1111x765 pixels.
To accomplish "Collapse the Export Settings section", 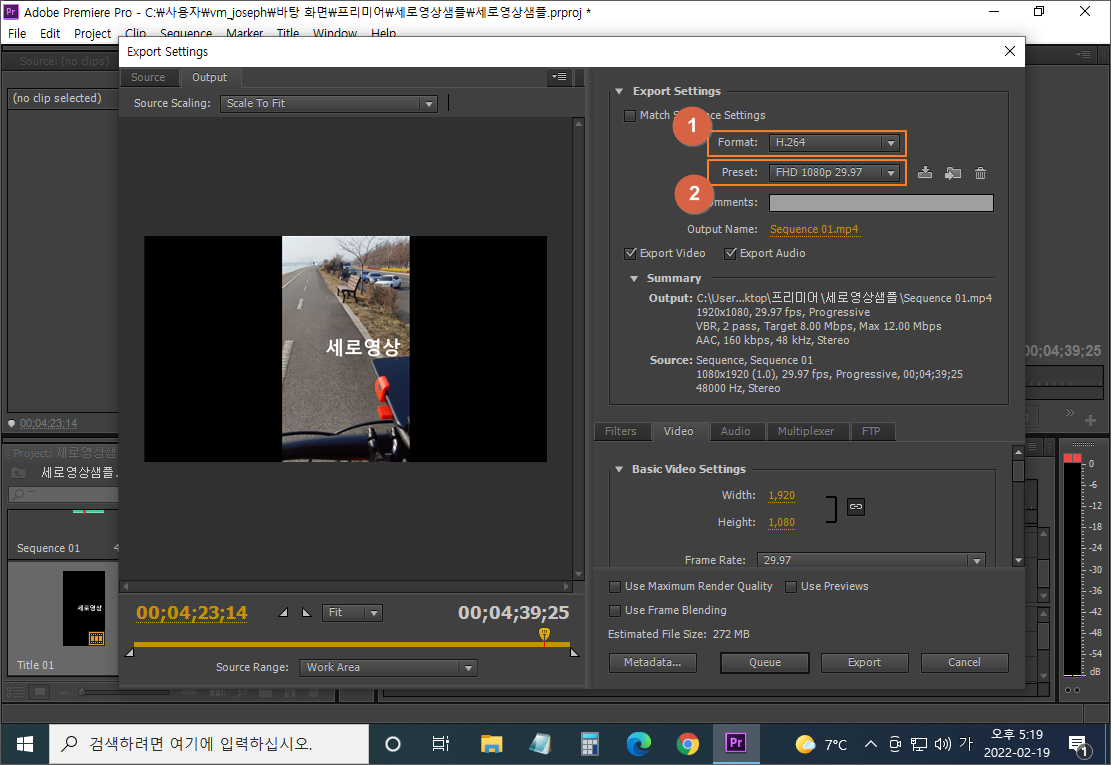I will click(619, 91).
